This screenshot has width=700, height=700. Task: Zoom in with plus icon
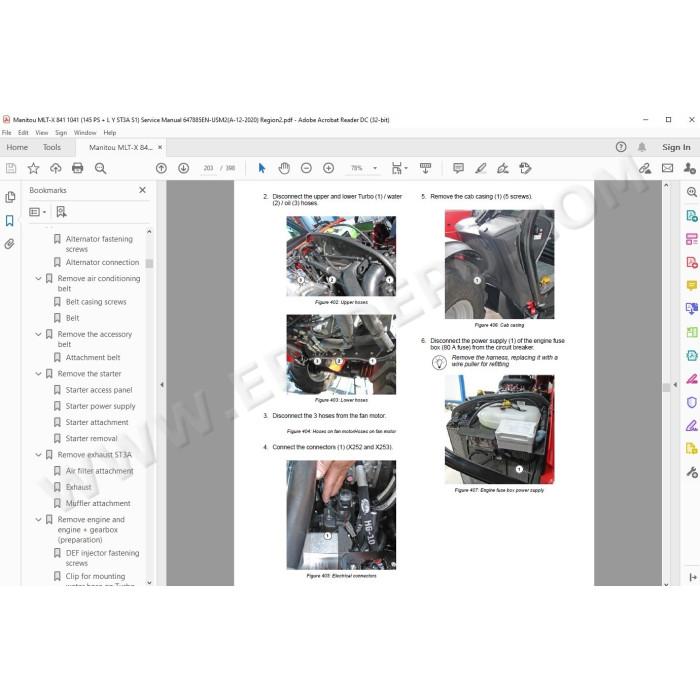[329, 168]
